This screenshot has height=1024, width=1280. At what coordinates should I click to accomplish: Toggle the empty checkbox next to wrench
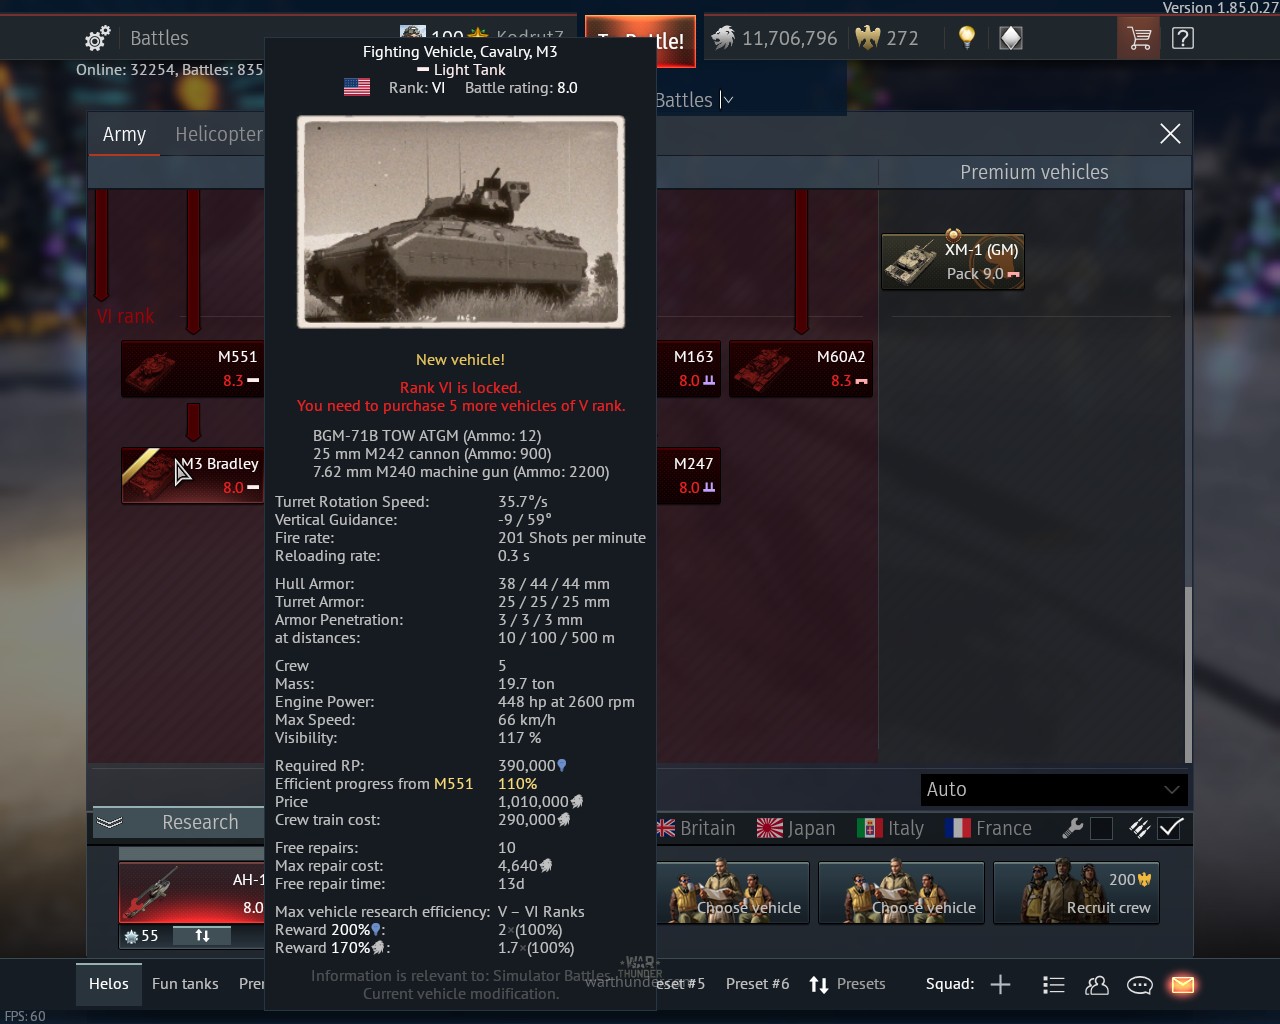(x=1101, y=828)
